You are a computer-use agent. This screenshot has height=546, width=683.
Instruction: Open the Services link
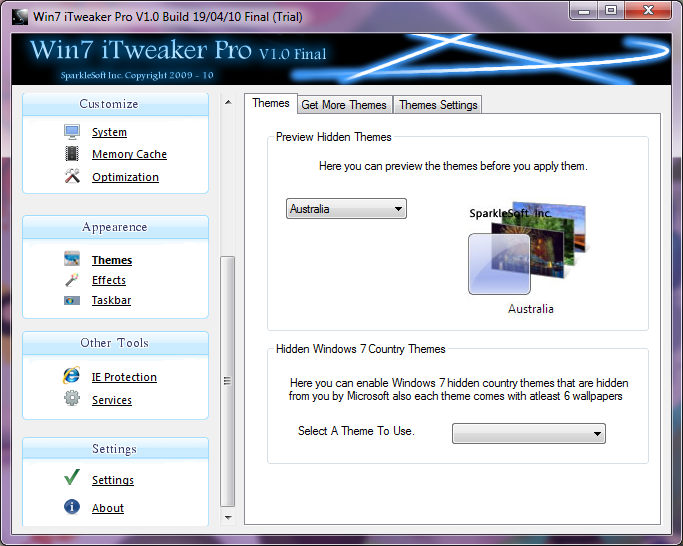pyautogui.click(x=112, y=400)
